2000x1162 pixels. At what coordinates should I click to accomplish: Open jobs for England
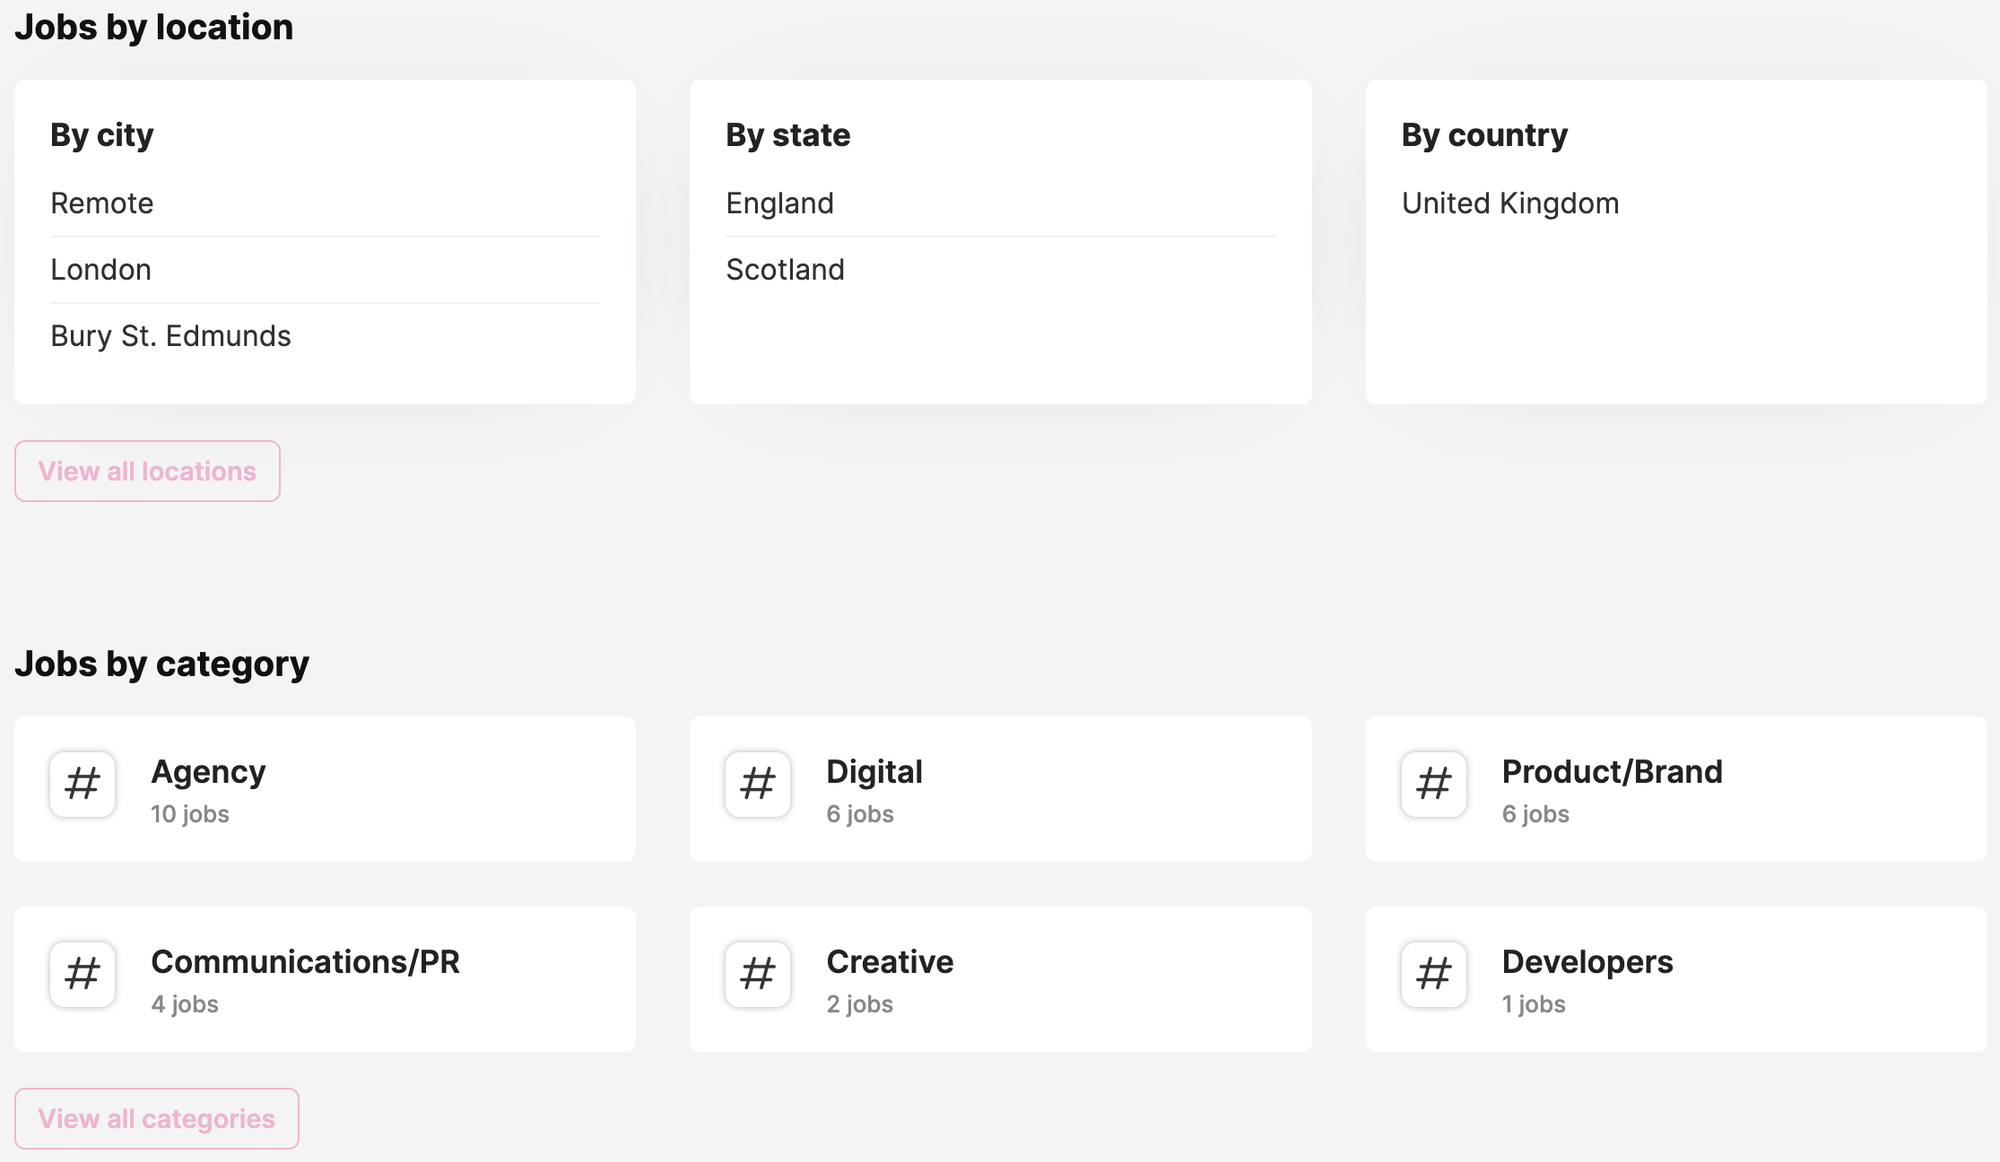780,203
